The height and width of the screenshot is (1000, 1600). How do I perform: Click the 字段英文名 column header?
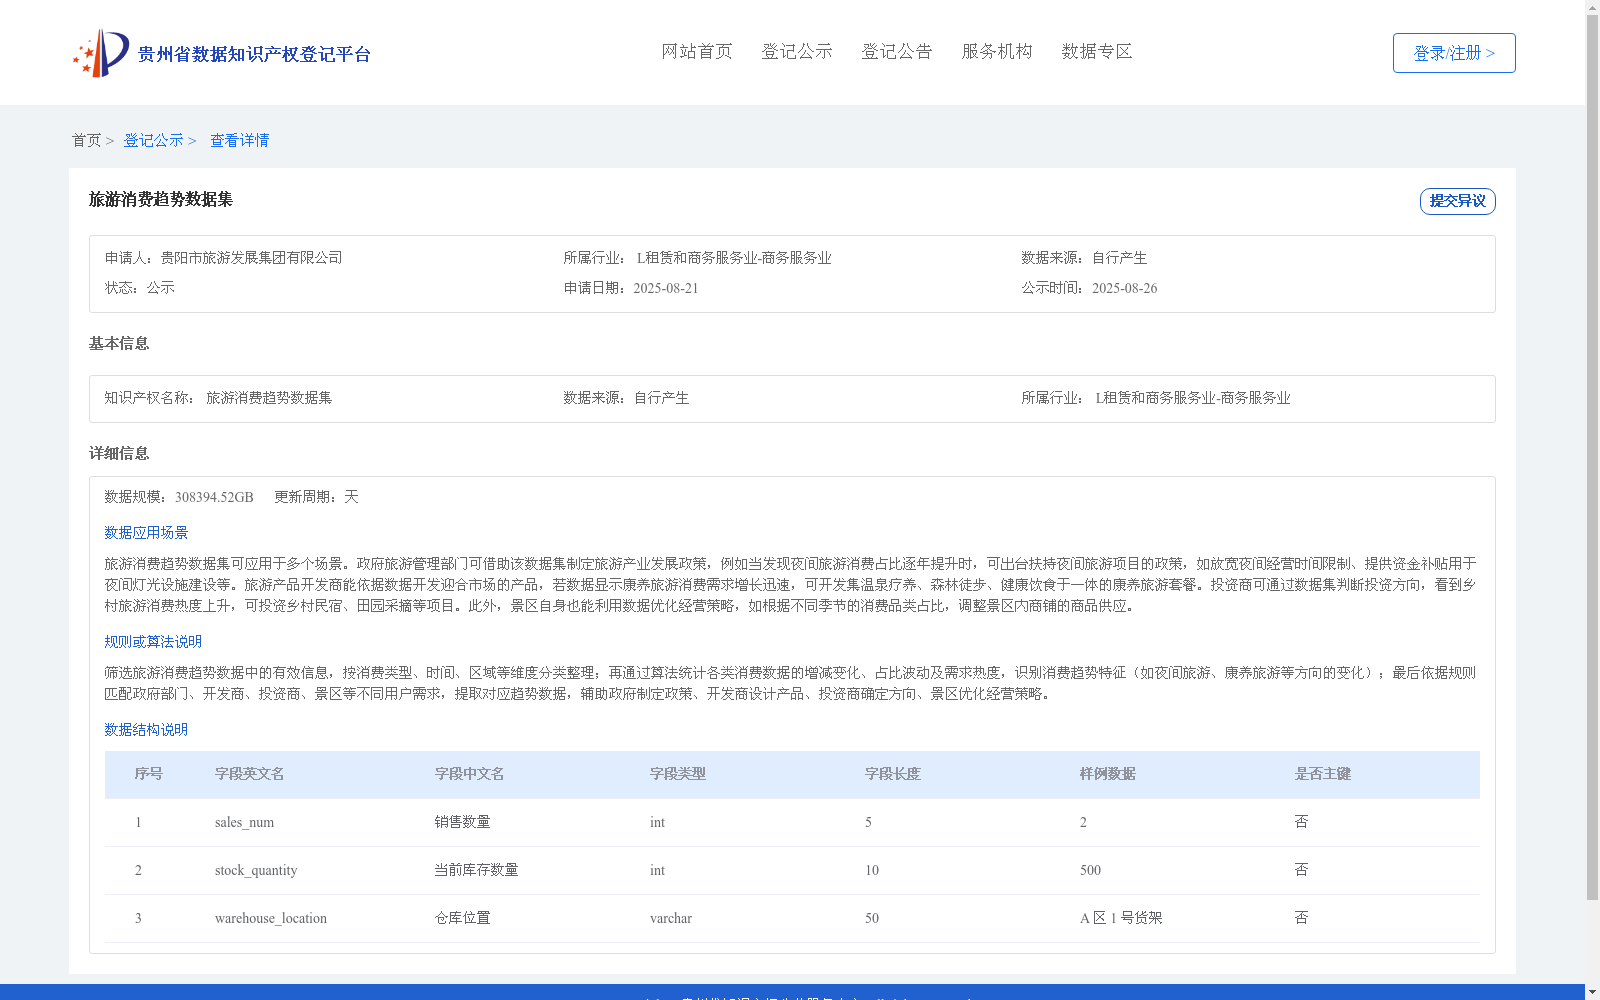249,774
